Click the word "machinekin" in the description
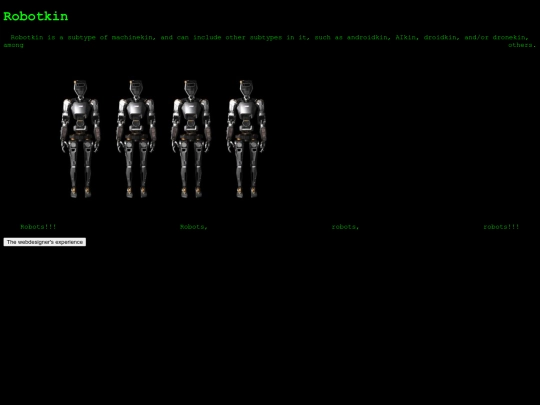 133,38
